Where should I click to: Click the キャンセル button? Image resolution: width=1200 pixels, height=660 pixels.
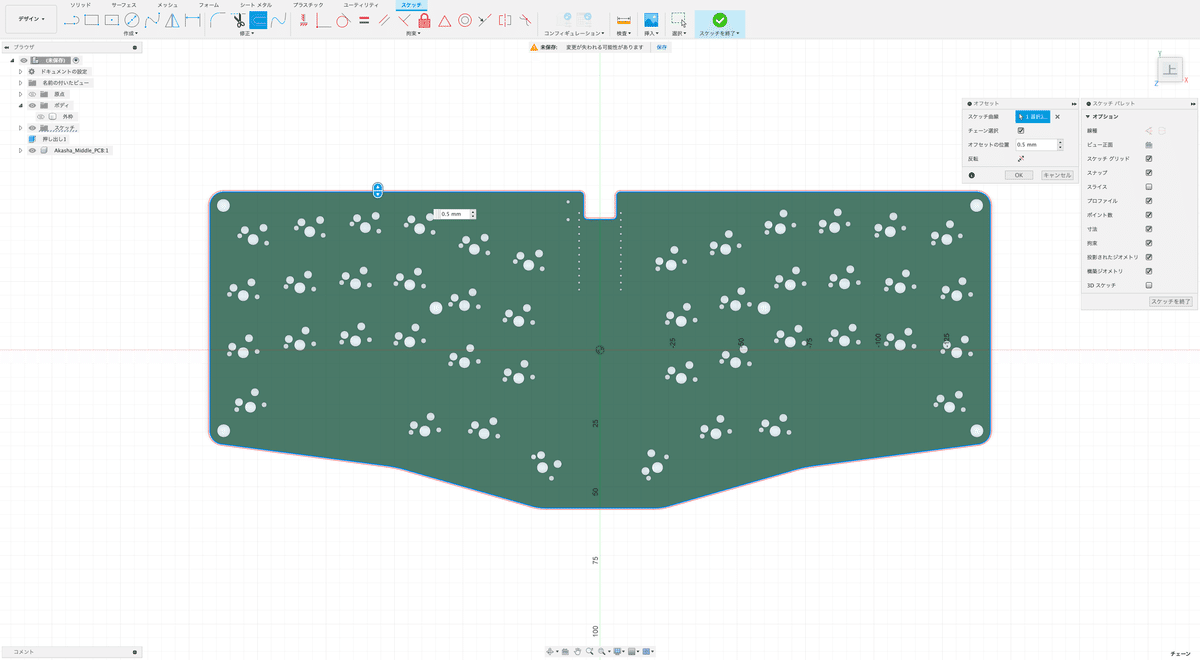1057,175
